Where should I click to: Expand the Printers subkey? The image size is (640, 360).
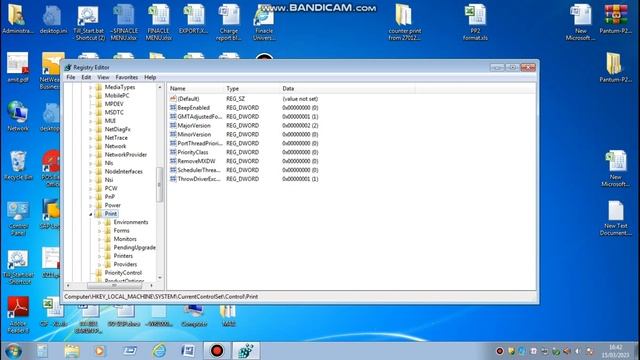[x=99, y=256]
